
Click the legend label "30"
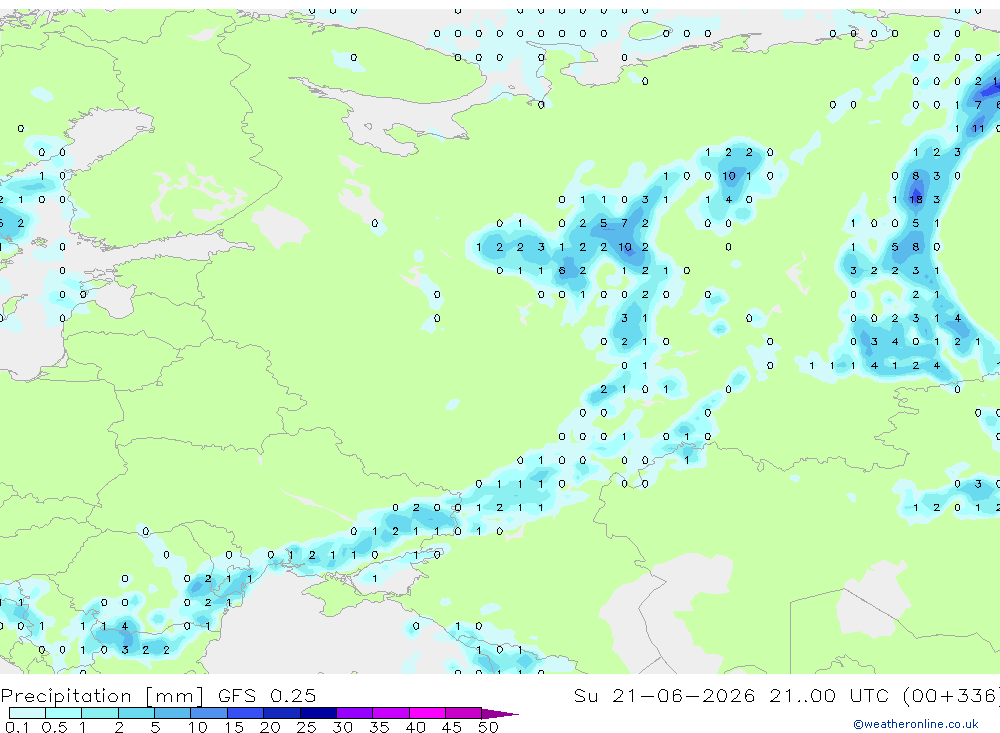click(342, 727)
